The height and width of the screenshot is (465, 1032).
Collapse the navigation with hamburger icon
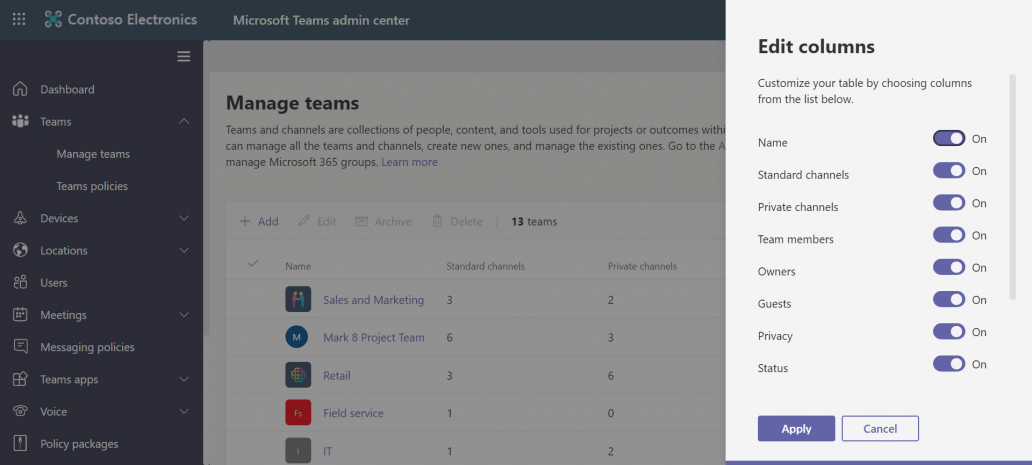pyautogui.click(x=184, y=57)
